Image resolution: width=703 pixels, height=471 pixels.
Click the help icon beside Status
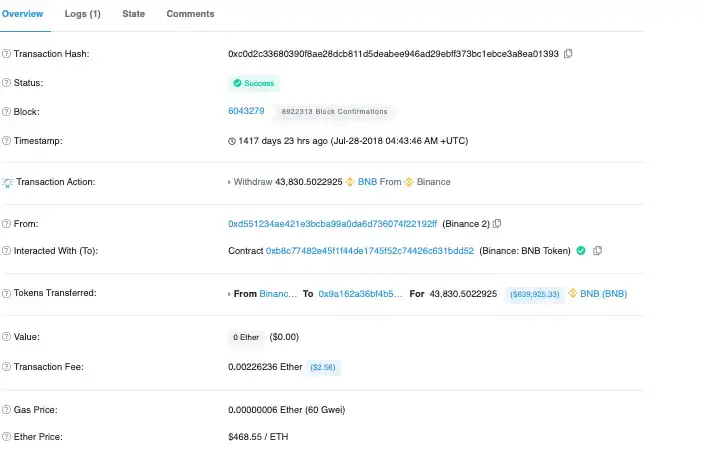6,83
